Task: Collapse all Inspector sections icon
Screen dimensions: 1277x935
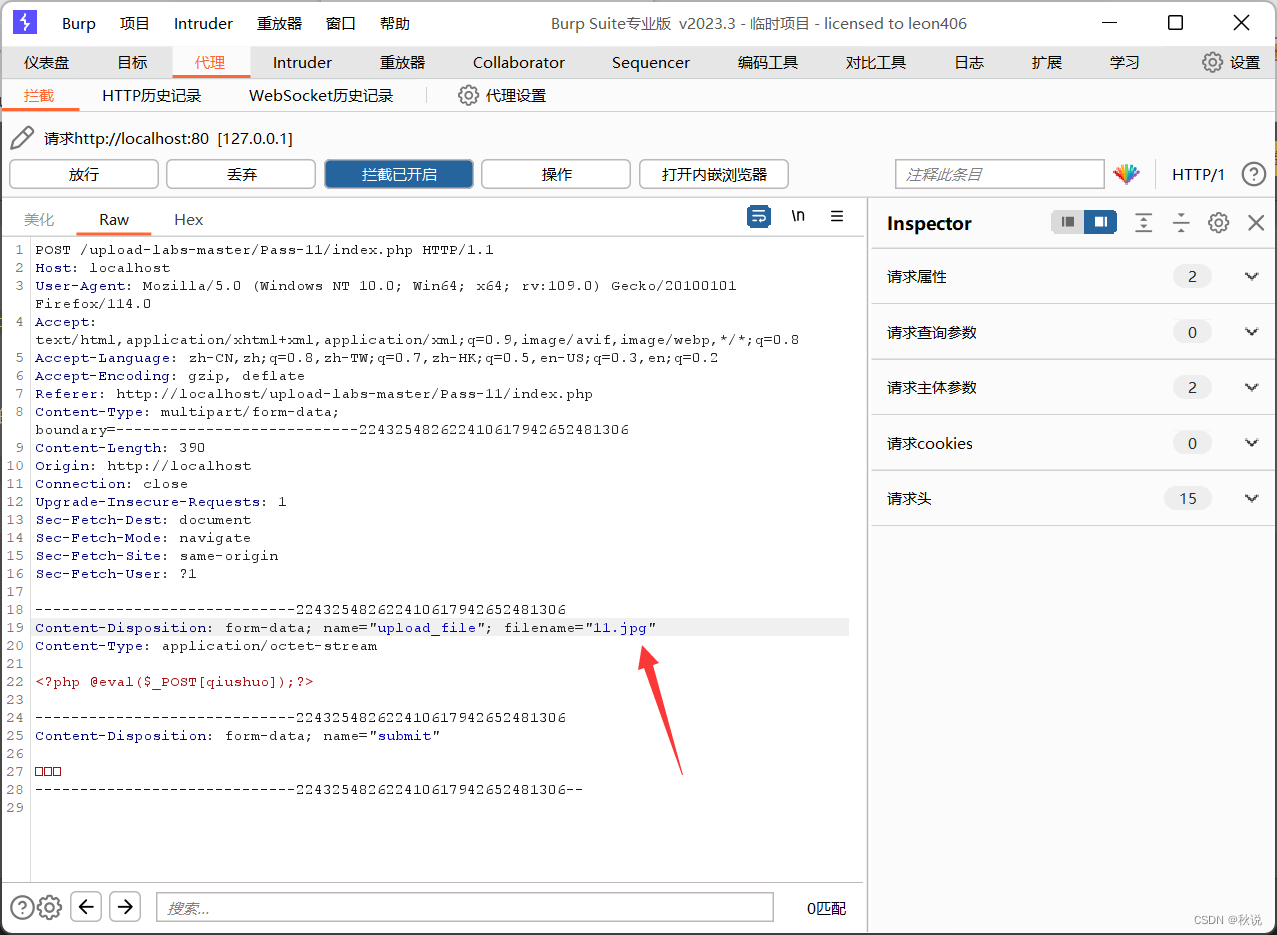Action: (x=1181, y=222)
